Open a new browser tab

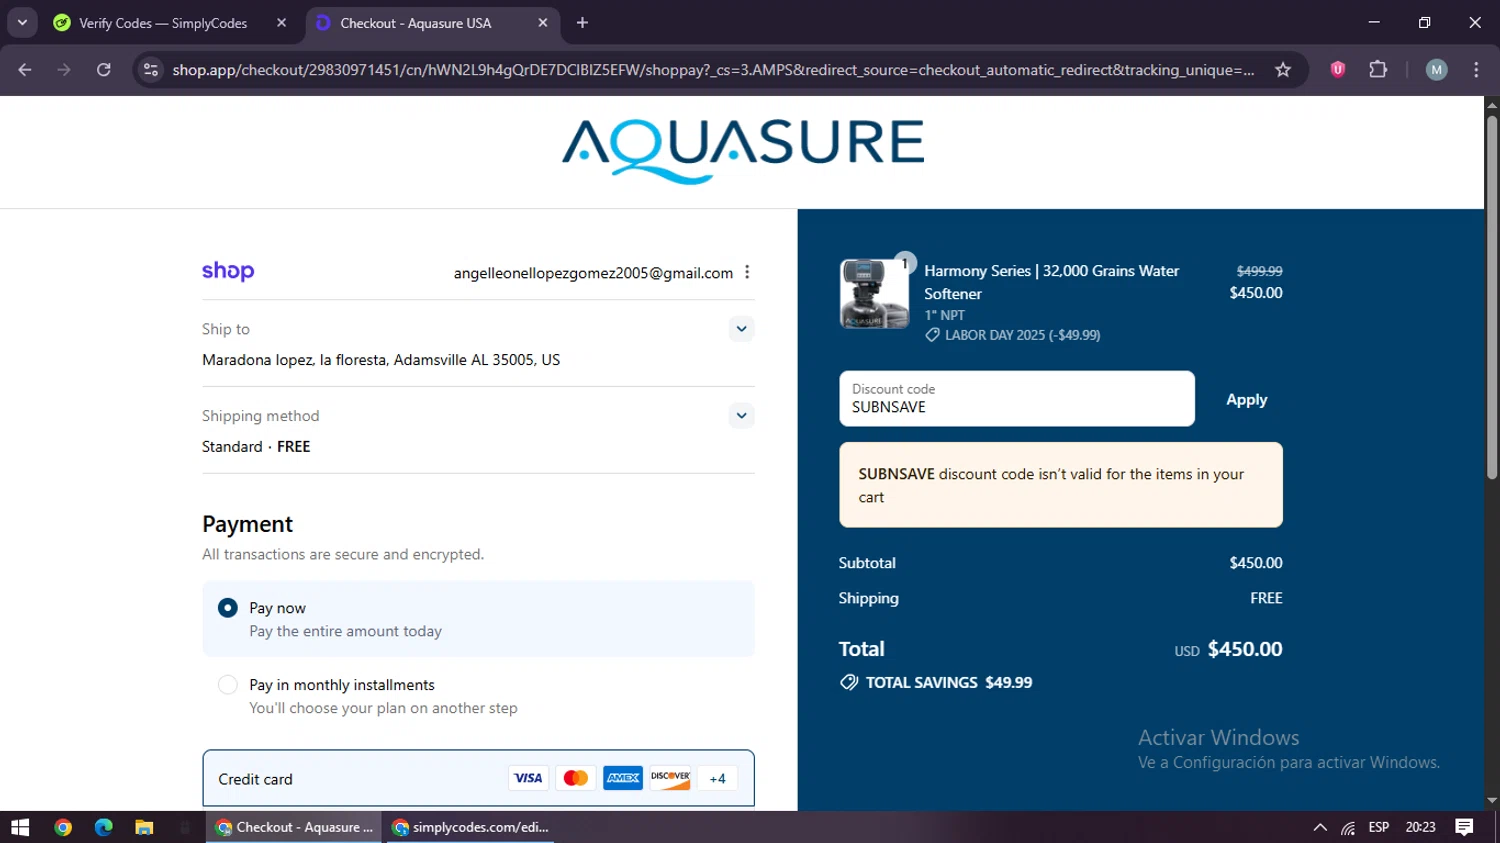582,23
